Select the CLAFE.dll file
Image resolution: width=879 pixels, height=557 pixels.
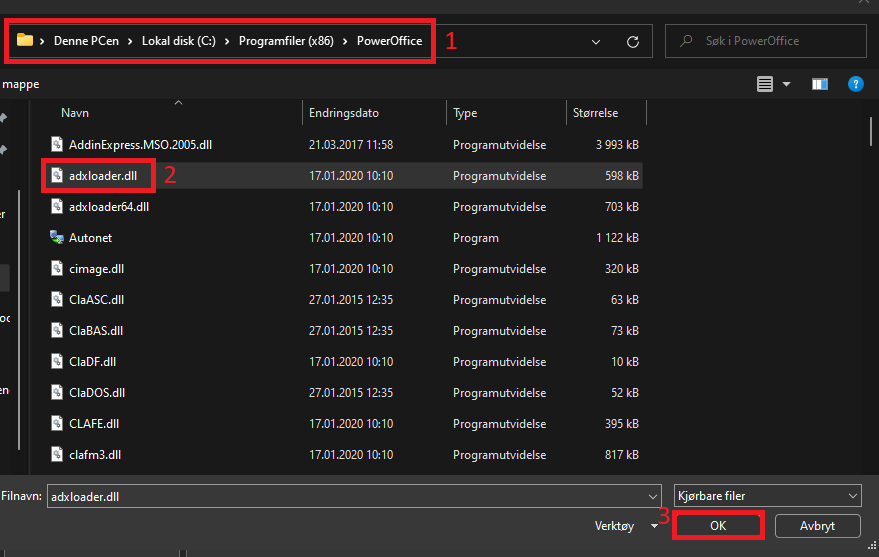pyautogui.click(x=94, y=424)
